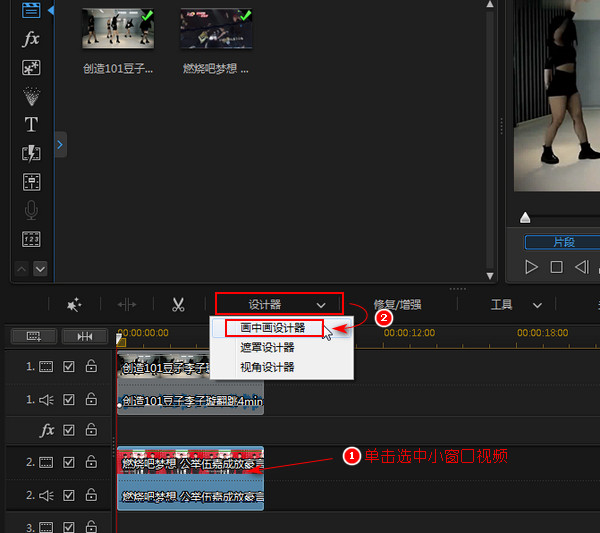
Task: Lock video track 3
Action: [91, 526]
